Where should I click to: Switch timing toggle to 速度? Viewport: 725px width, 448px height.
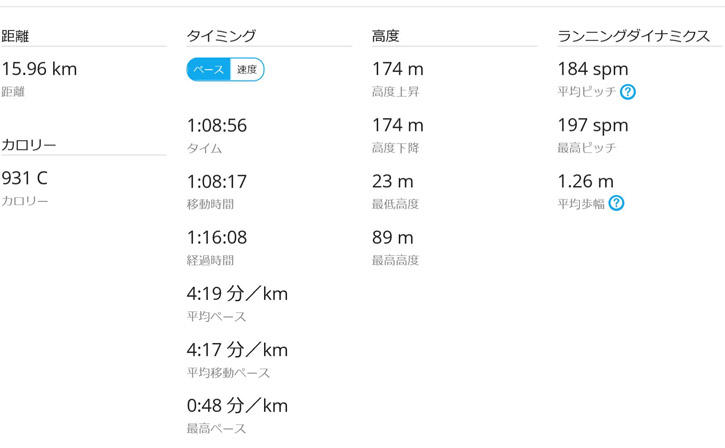coord(247,70)
